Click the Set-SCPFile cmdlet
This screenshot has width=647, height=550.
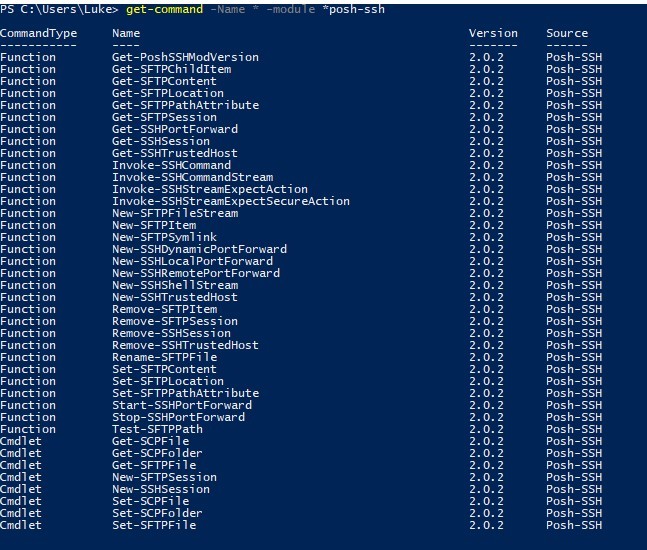150,501
